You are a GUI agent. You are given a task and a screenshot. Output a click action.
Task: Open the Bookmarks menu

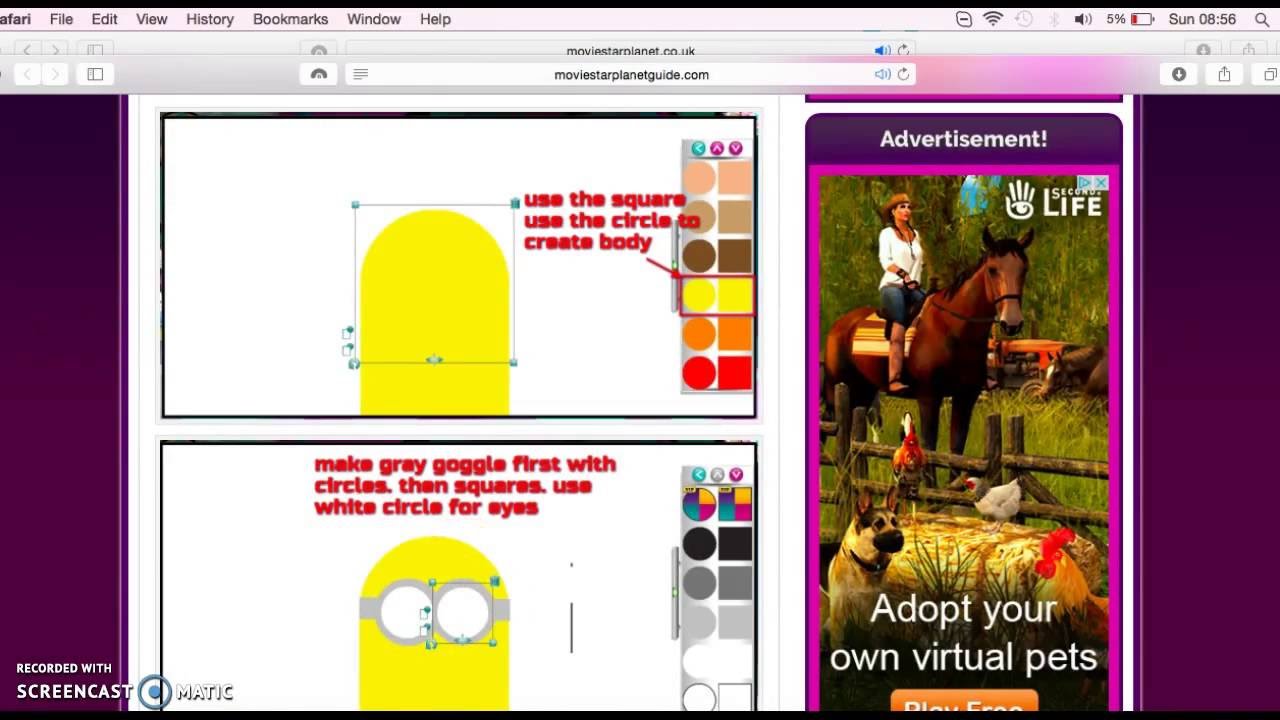[x=290, y=19]
